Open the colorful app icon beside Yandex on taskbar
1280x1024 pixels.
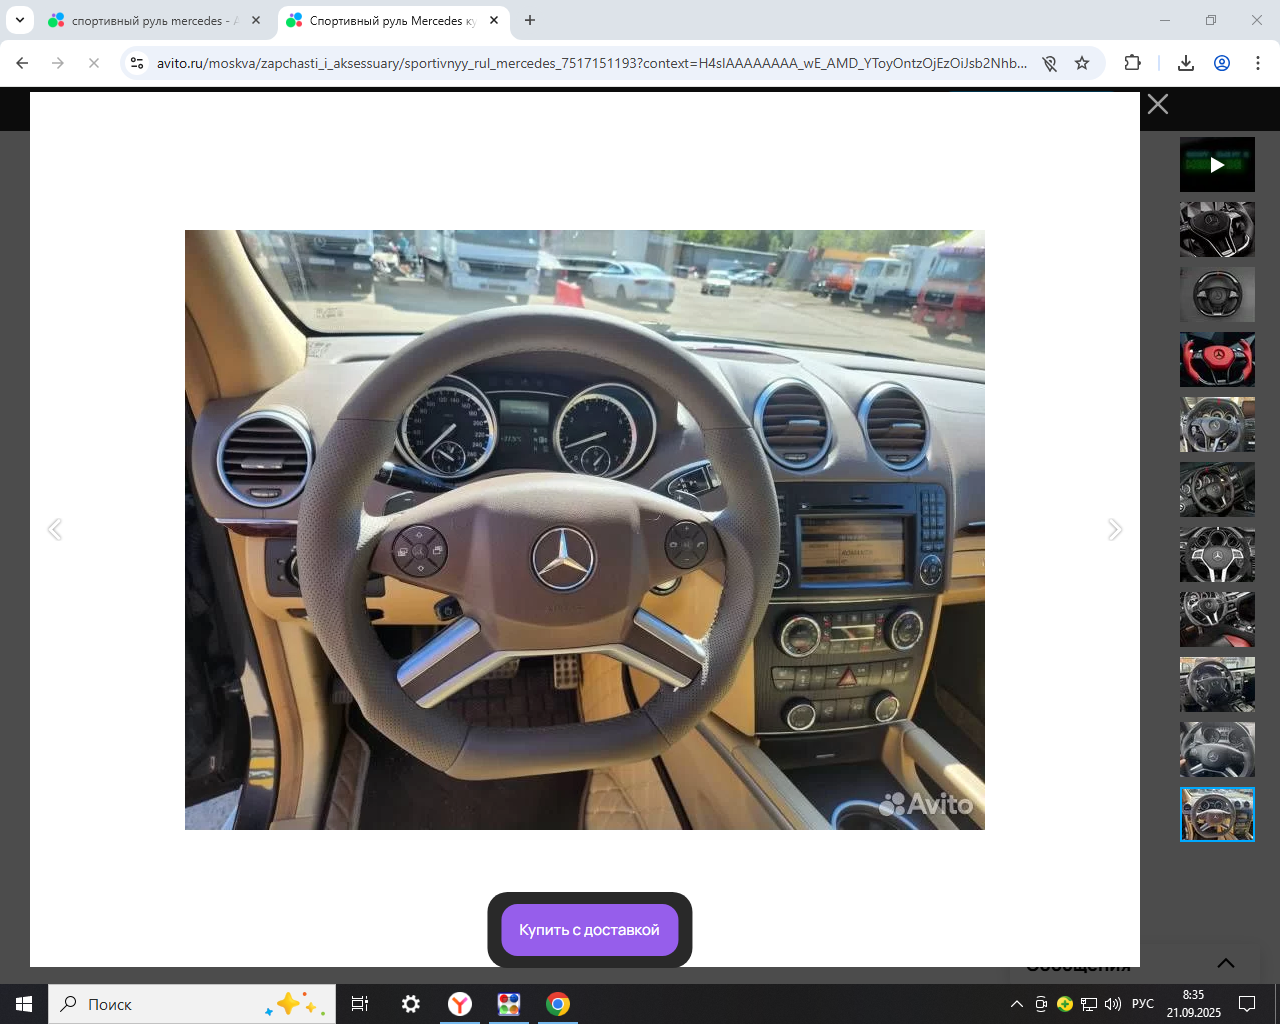coord(509,1004)
